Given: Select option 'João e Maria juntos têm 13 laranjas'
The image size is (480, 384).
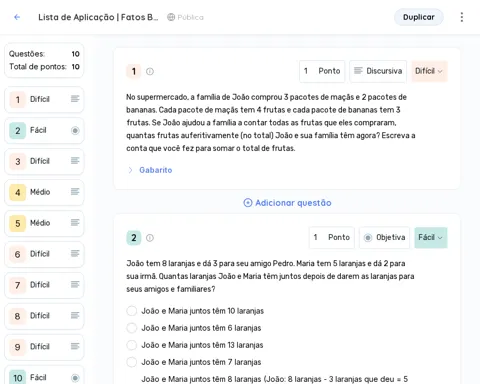Looking at the screenshot, I should (x=132, y=345).
